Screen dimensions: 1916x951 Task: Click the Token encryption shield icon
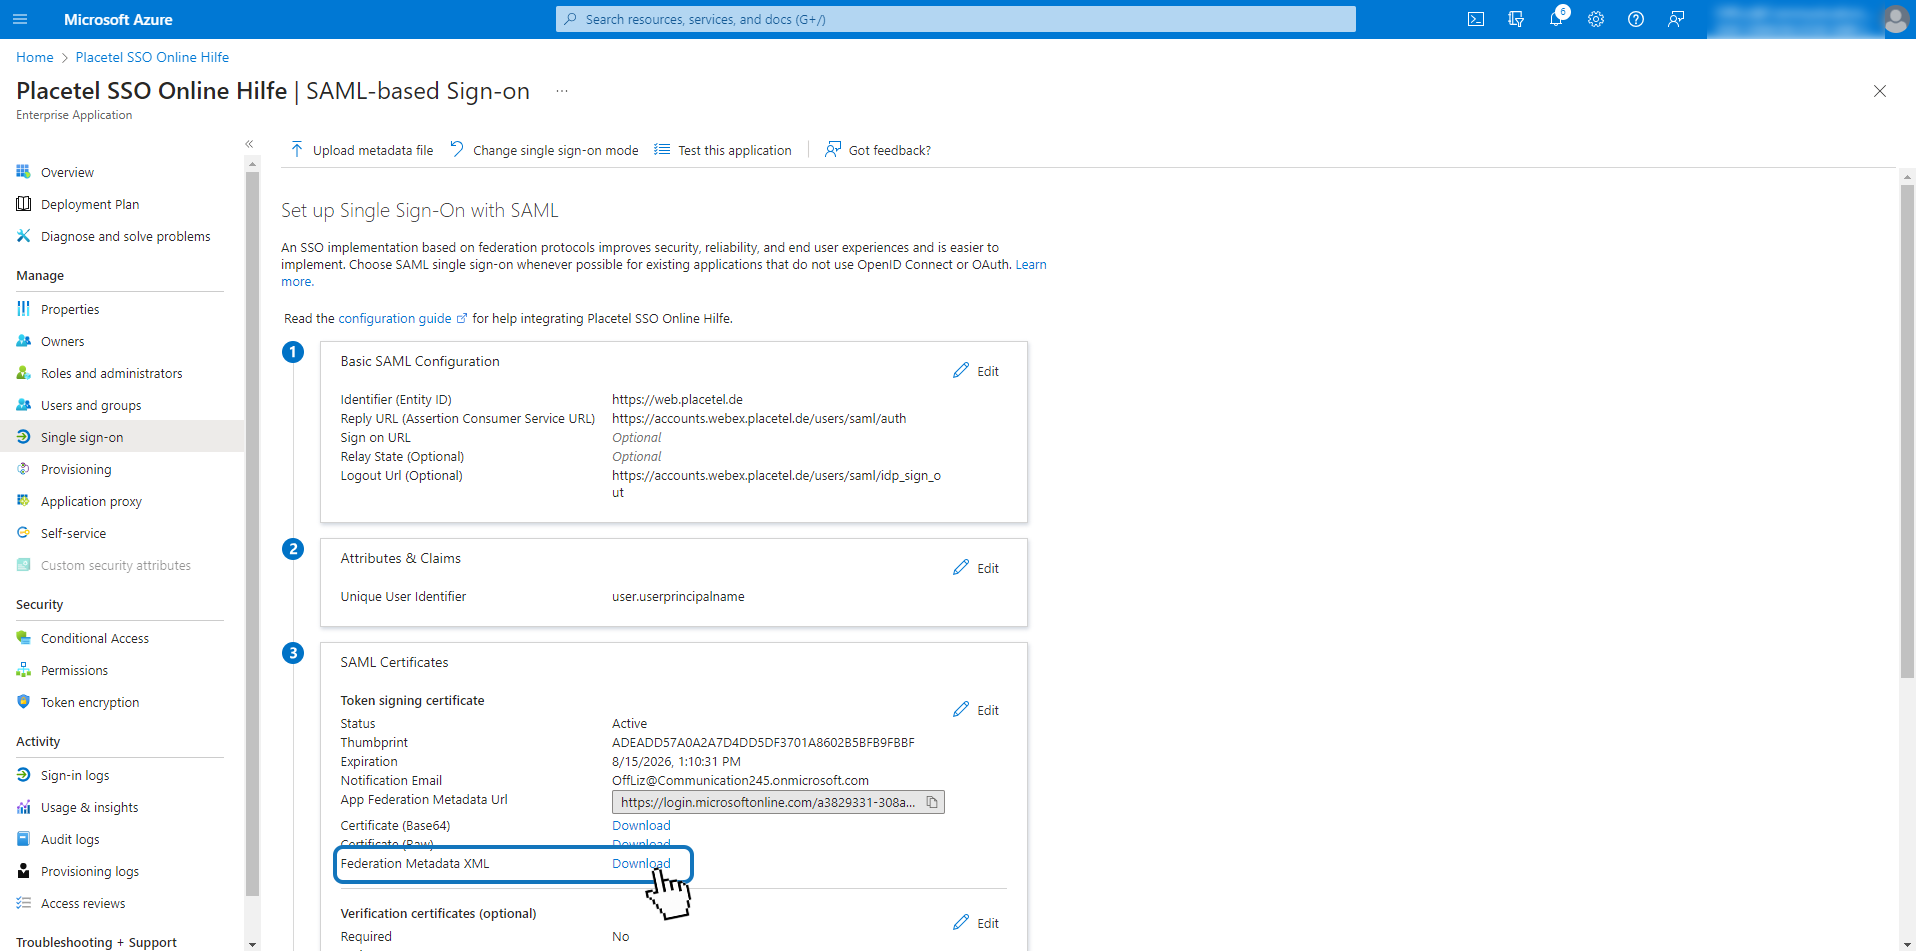[23, 701]
